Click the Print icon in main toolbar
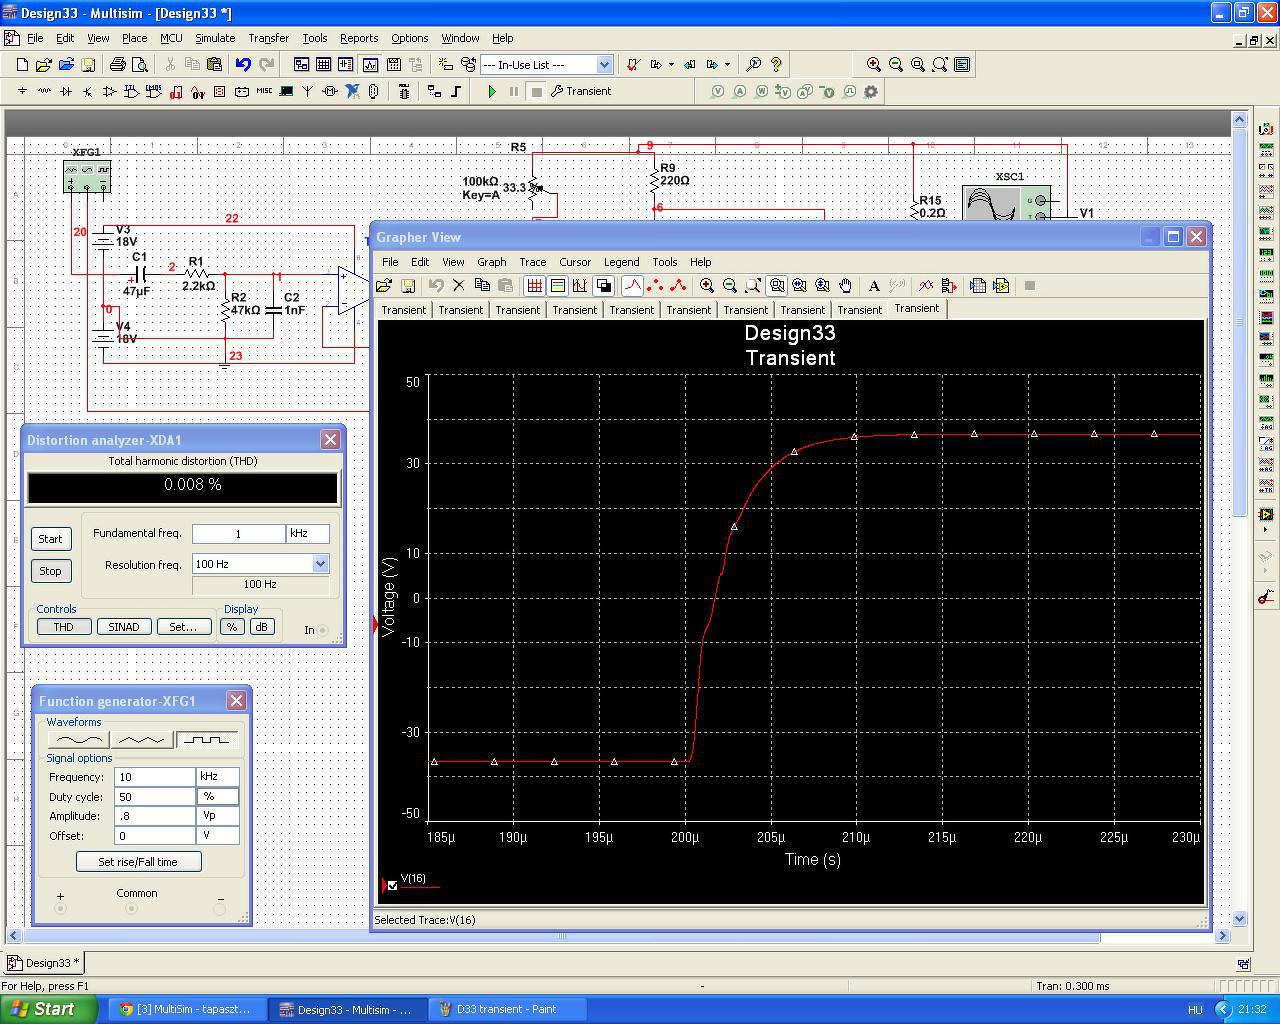The width and height of the screenshot is (1280, 1024). (118, 65)
